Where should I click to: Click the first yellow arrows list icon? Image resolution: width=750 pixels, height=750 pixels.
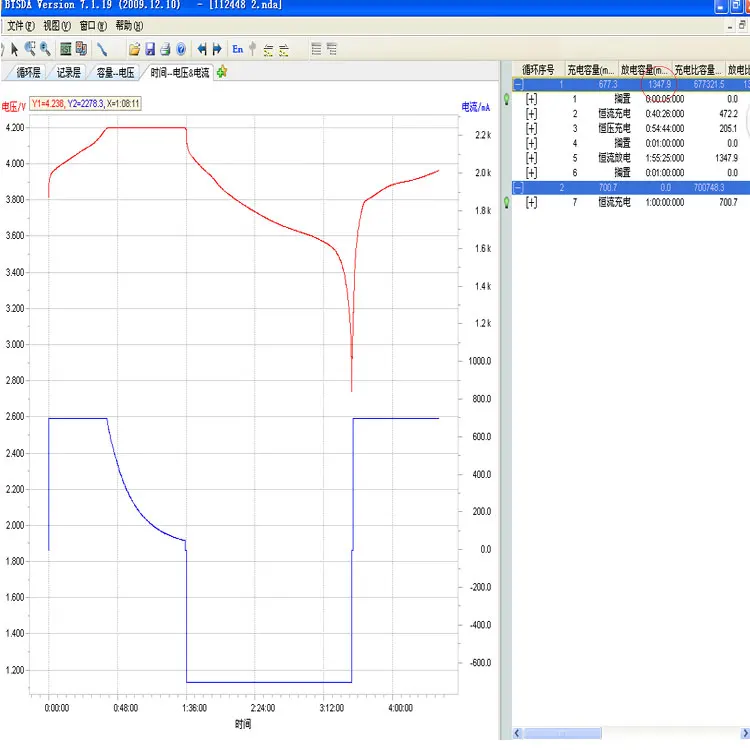click(x=268, y=50)
